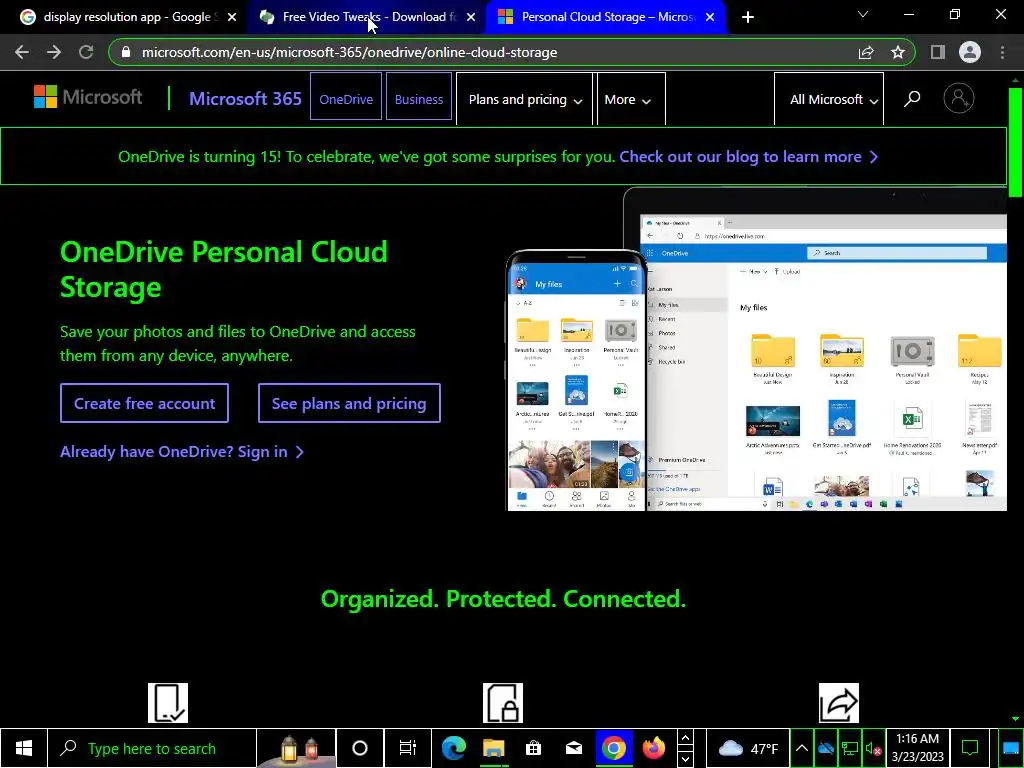Open the taskbar clock 1:16 AM
1024x768 pixels.
point(918,748)
